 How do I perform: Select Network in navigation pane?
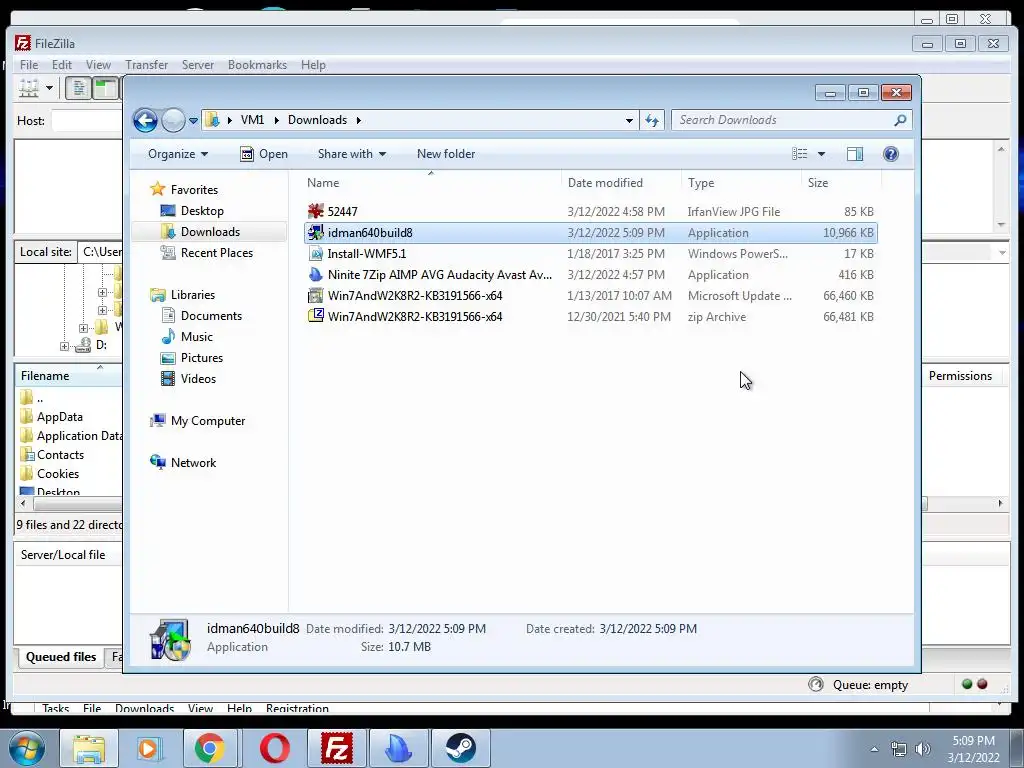193,463
